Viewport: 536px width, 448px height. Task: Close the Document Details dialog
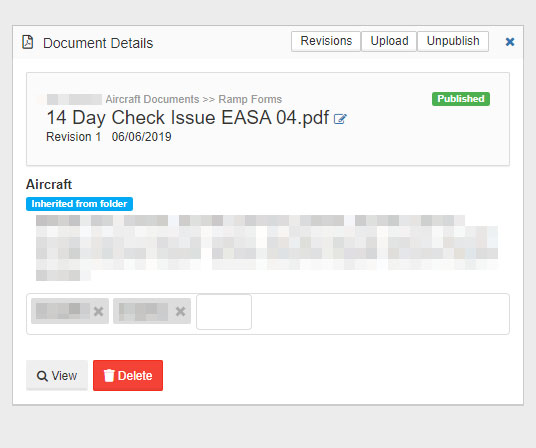coord(510,42)
